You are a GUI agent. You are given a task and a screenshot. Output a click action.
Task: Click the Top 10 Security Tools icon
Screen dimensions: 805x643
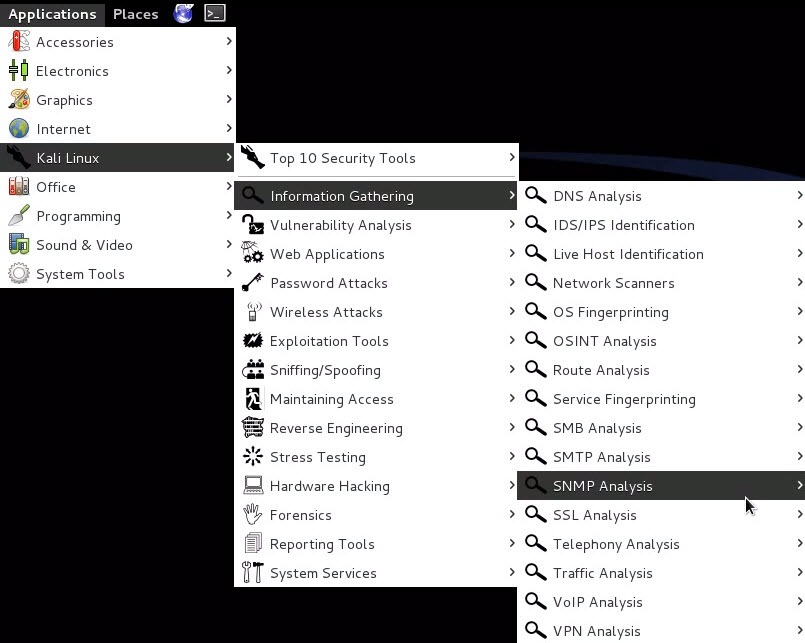(253, 157)
